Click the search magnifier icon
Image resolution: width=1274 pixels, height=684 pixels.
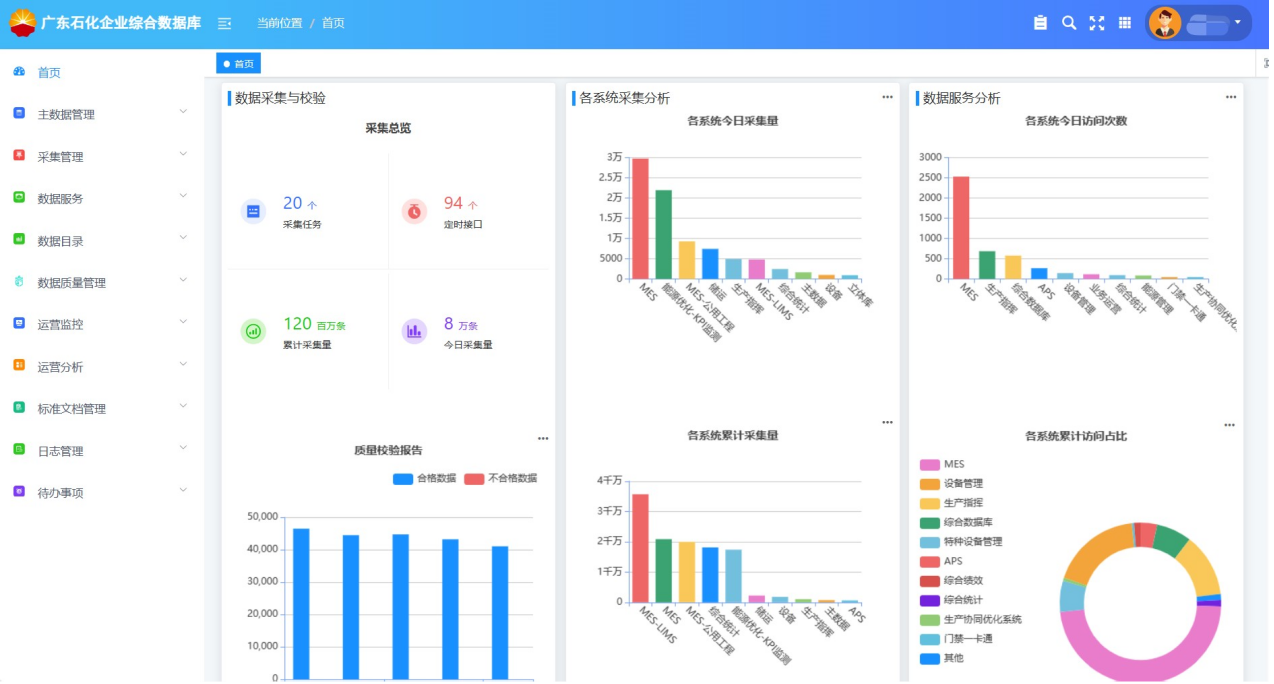tap(1068, 23)
